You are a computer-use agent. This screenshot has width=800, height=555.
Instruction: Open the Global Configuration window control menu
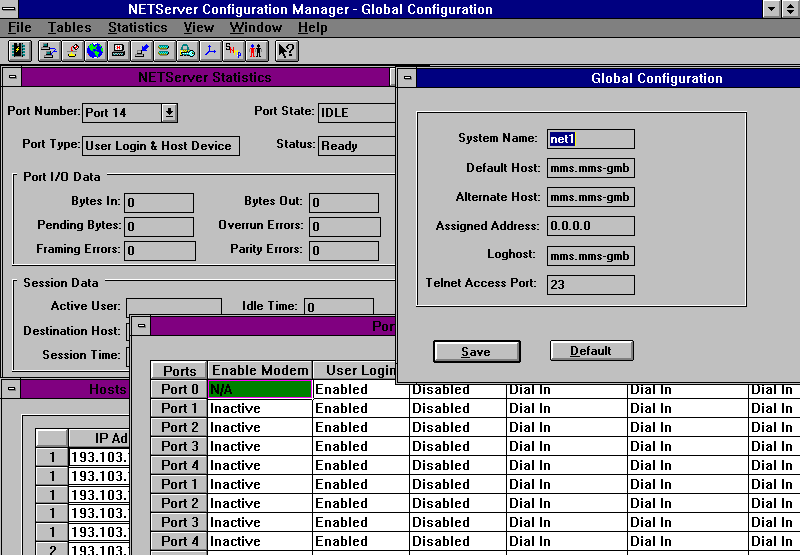pos(407,78)
